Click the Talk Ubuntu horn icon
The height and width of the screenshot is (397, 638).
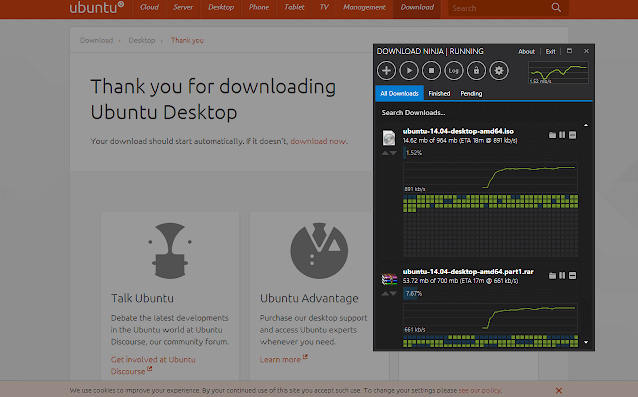coord(170,250)
